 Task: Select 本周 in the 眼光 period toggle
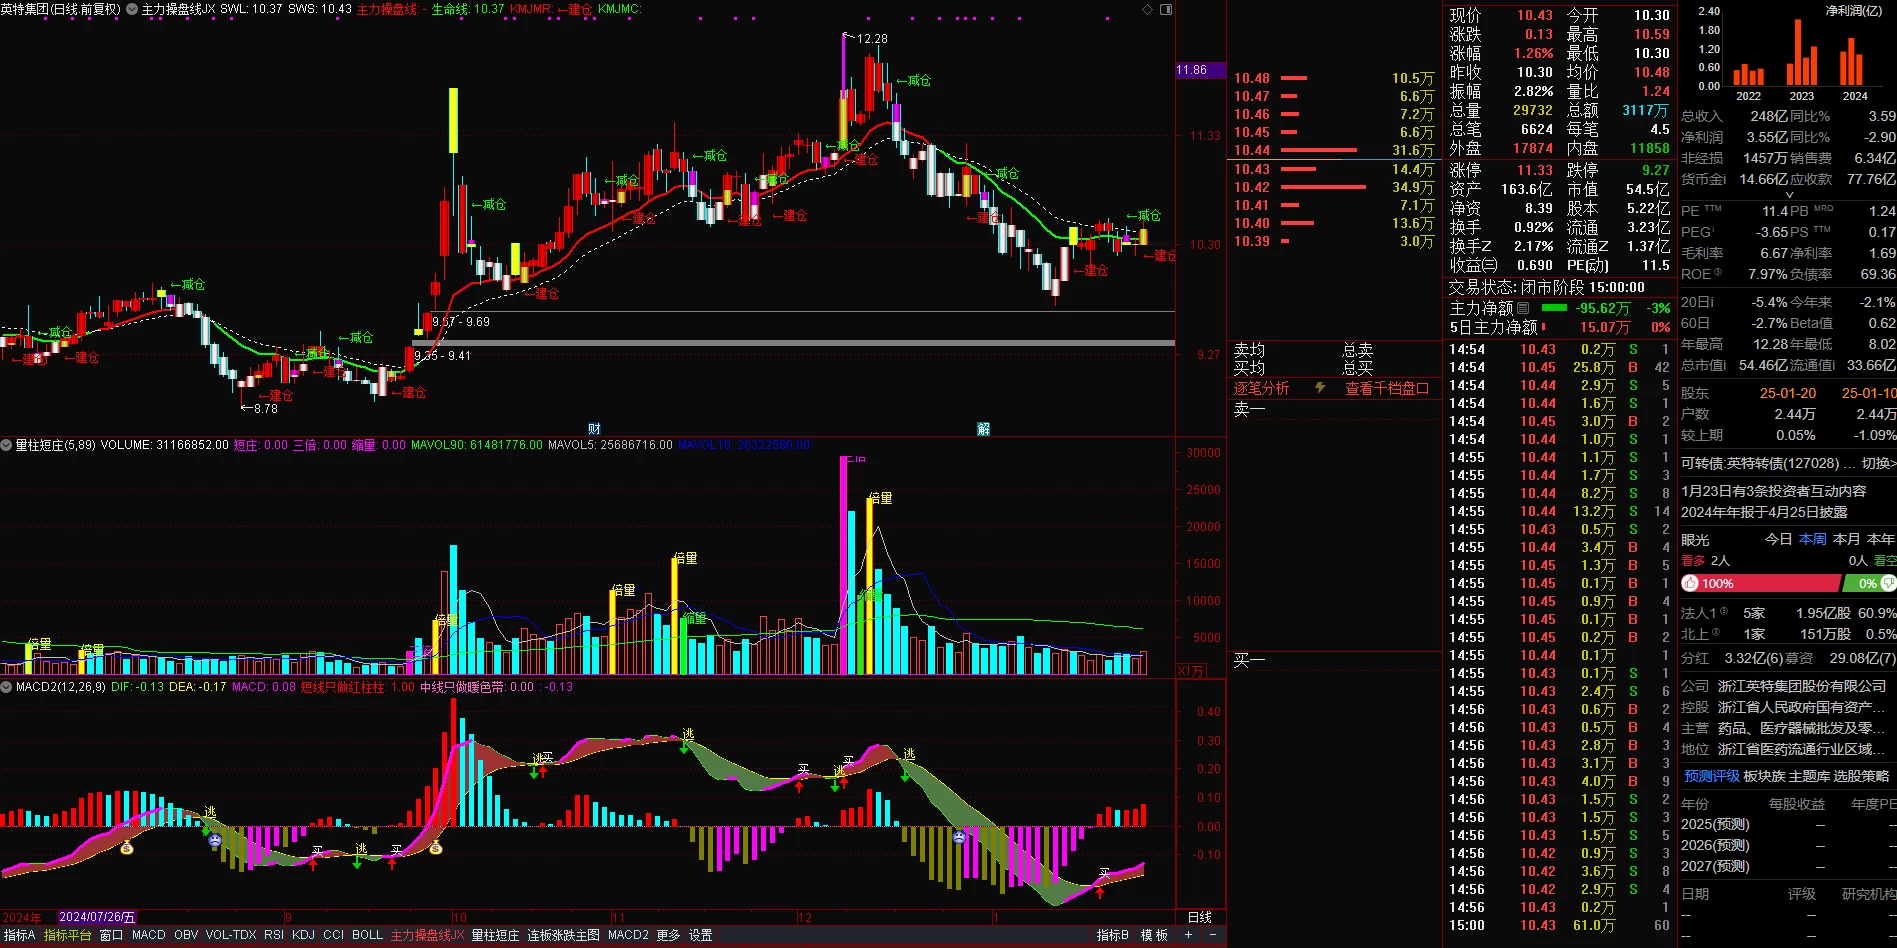click(x=1812, y=539)
